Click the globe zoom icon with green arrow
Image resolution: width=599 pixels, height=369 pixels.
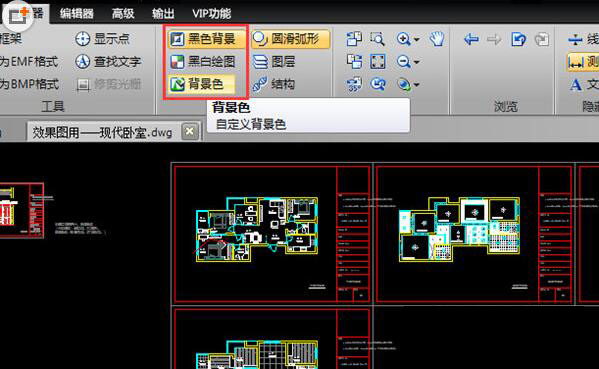(403, 84)
